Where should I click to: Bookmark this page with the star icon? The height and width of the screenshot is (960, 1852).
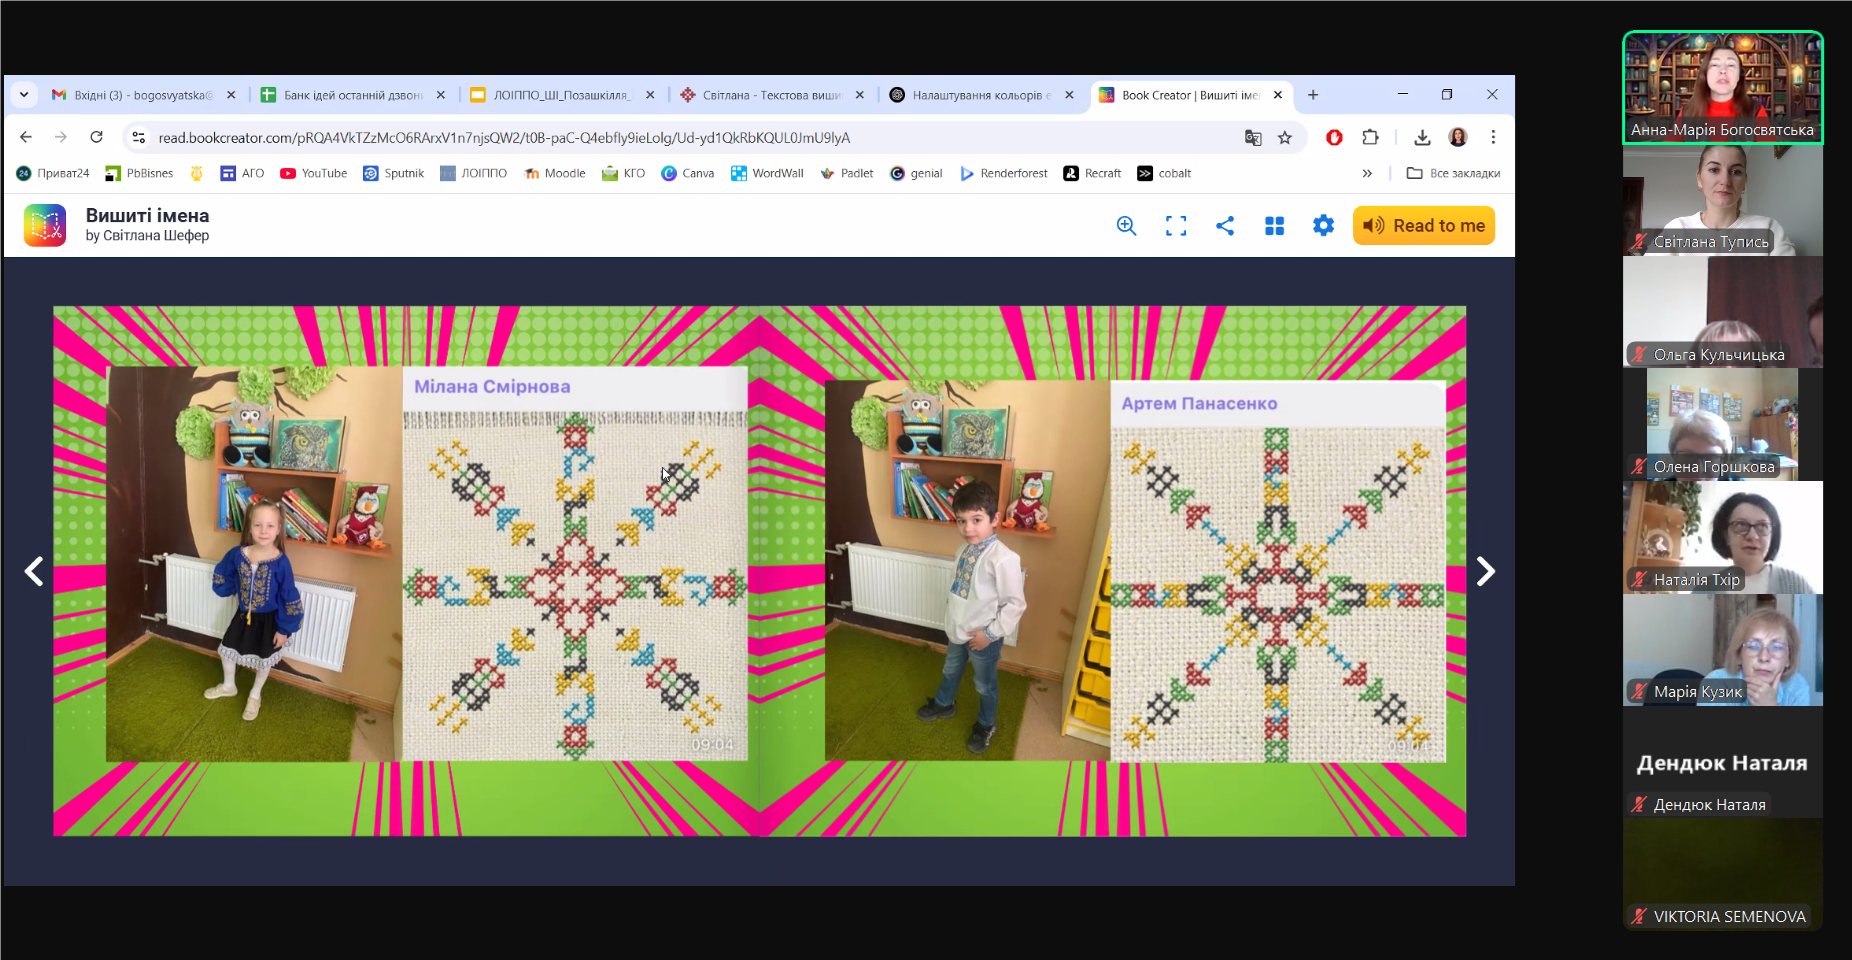[x=1285, y=138]
